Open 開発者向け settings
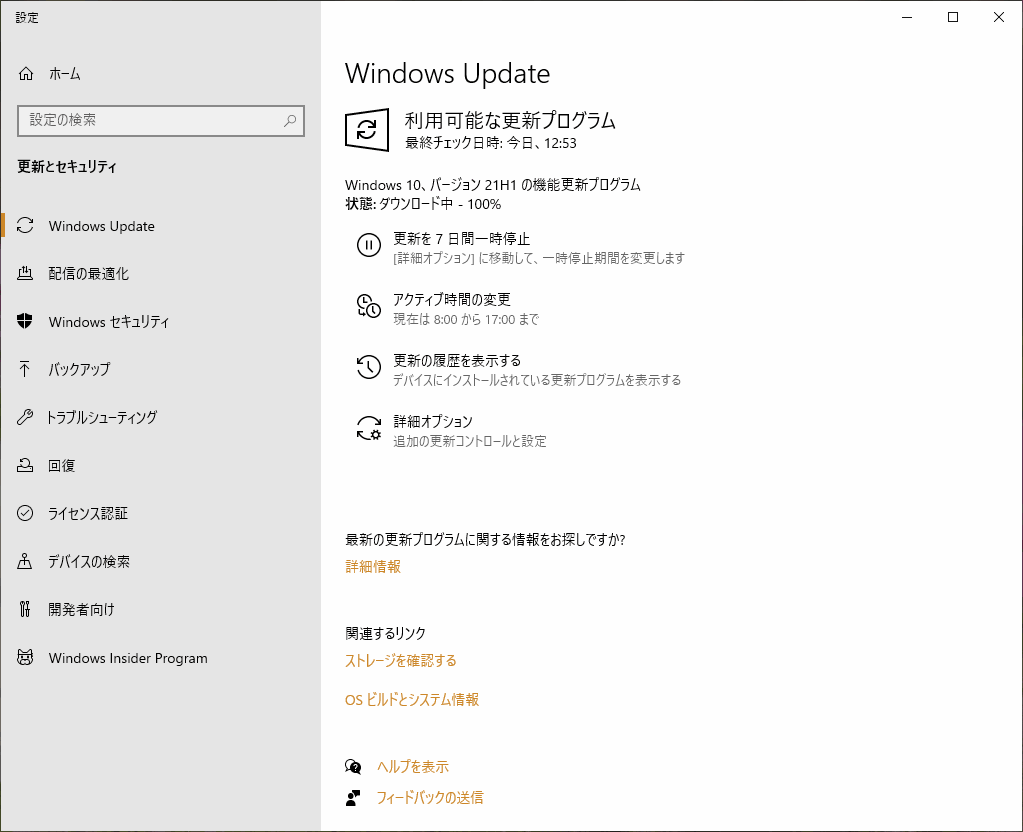This screenshot has width=1023, height=832. coord(160,609)
